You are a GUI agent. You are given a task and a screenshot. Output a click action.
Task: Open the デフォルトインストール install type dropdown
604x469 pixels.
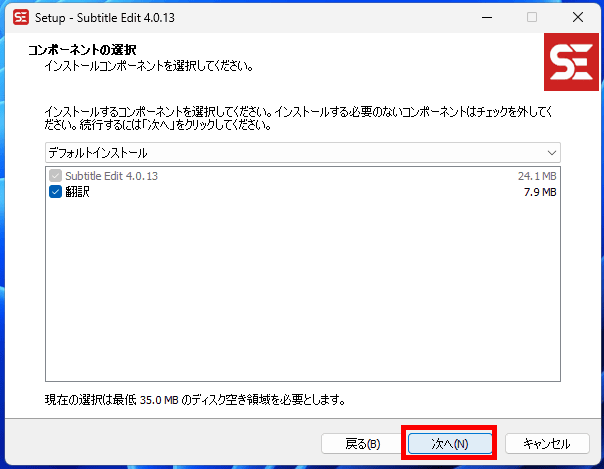point(303,152)
